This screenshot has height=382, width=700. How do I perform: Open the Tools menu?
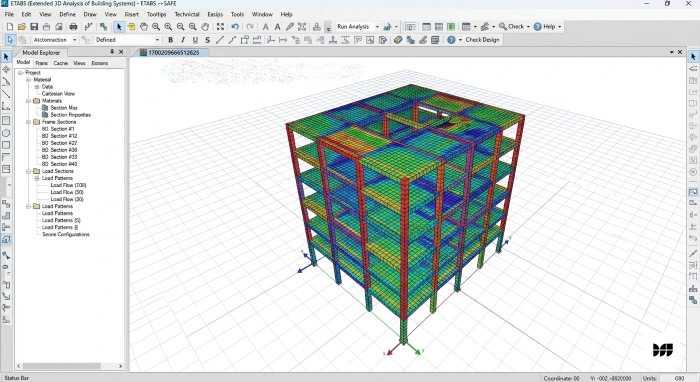click(238, 14)
